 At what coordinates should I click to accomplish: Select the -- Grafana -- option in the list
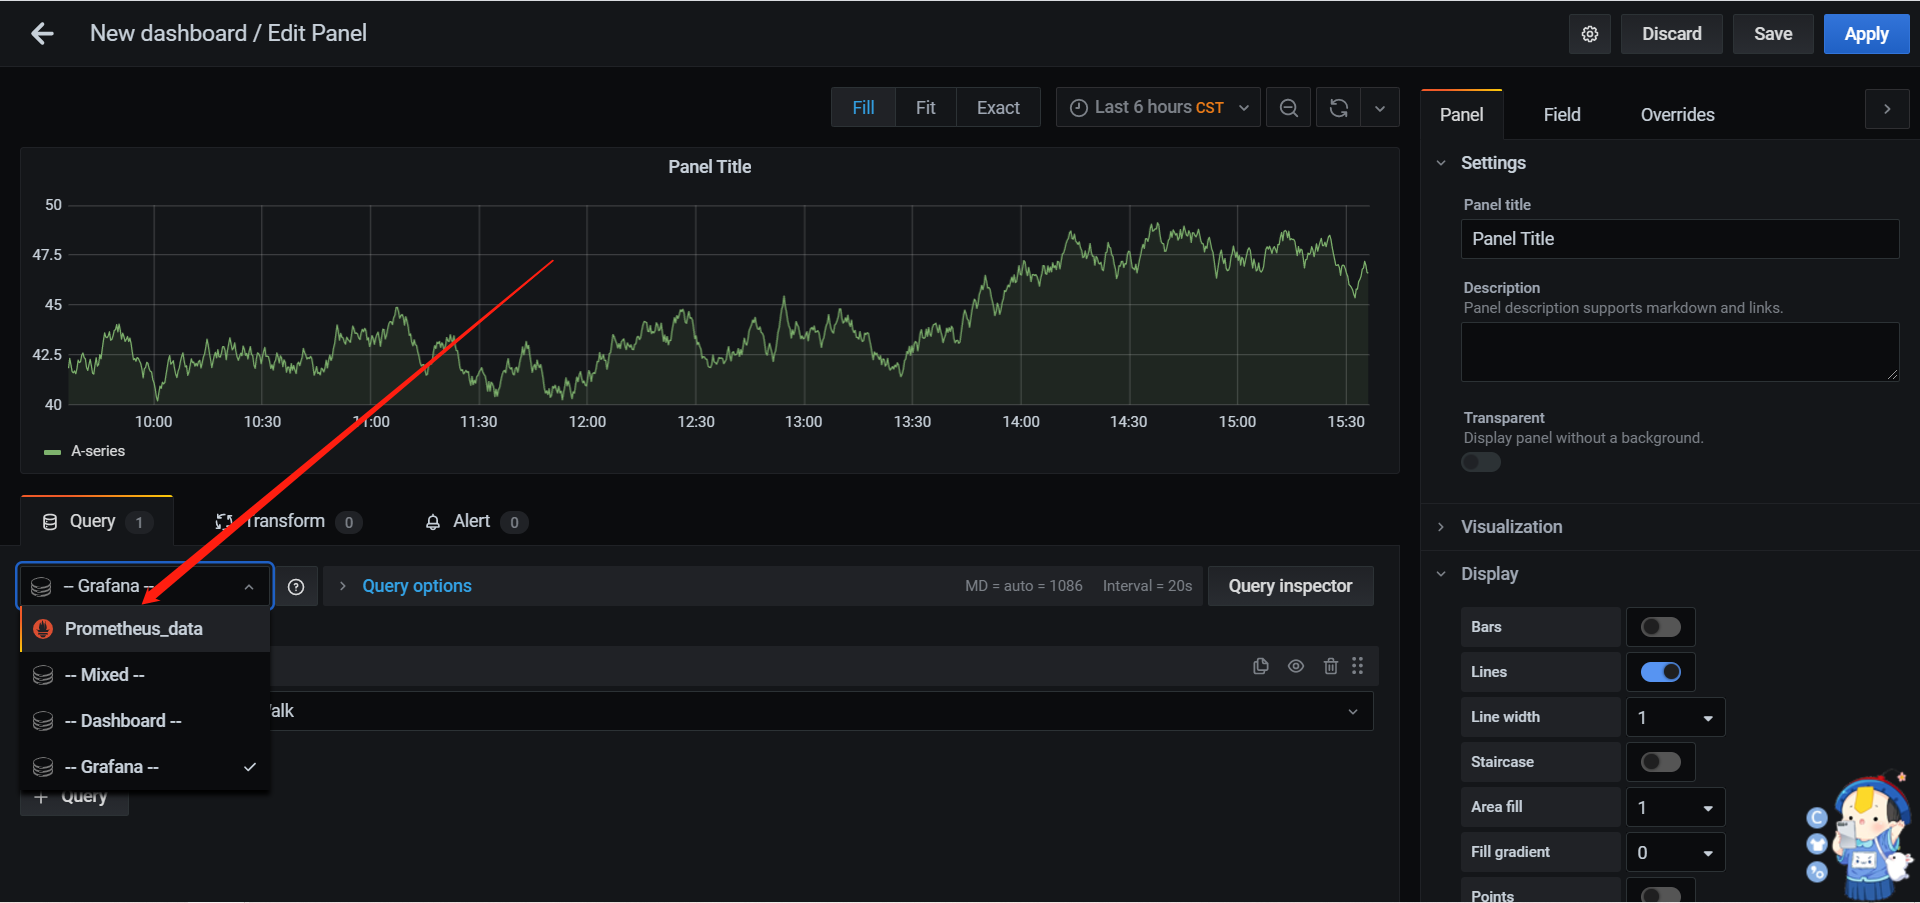[x=146, y=767]
